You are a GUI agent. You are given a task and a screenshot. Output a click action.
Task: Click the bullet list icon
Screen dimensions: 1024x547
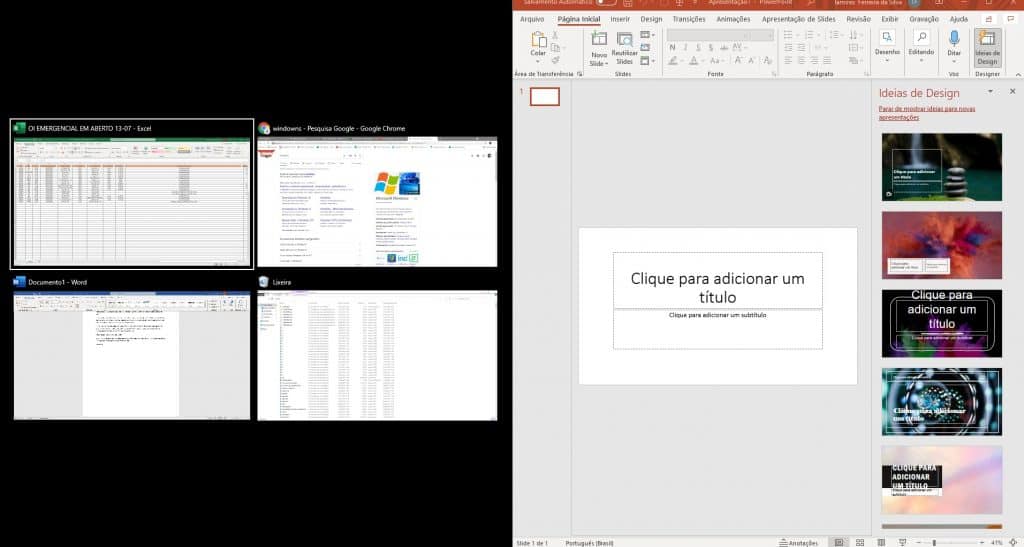(789, 35)
